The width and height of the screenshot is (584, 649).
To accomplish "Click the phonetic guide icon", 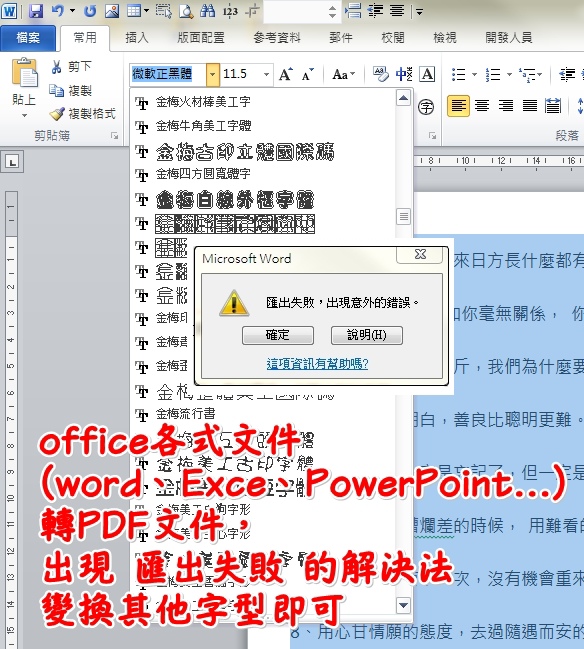I will 404,75.
